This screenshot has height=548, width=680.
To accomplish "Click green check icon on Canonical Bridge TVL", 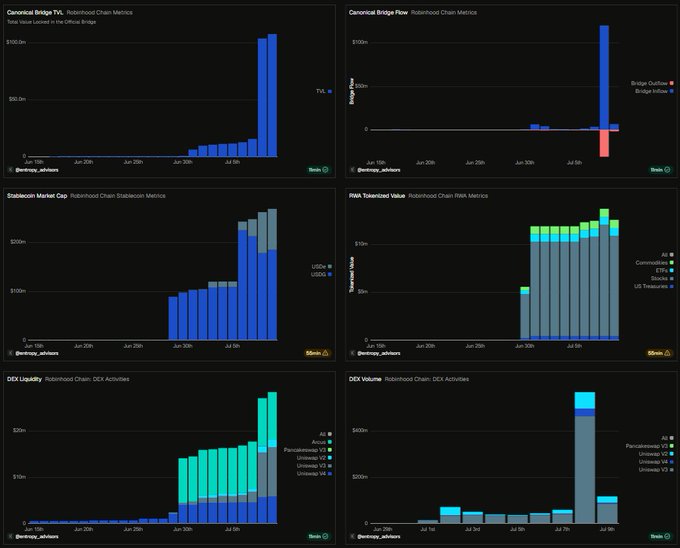I will (325, 170).
